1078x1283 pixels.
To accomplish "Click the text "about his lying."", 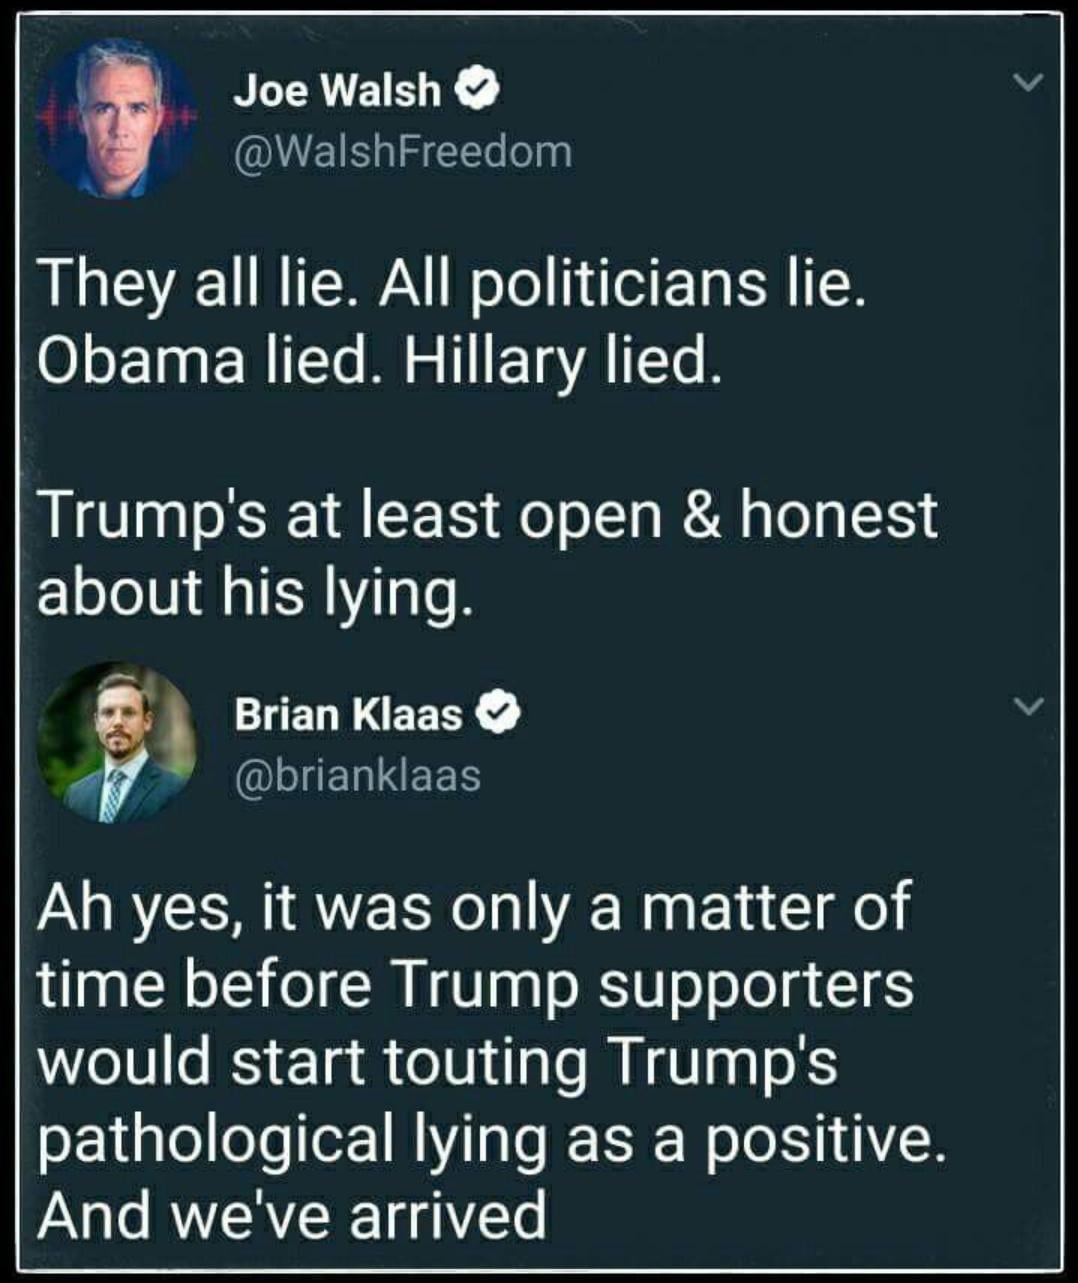I will (253, 593).
